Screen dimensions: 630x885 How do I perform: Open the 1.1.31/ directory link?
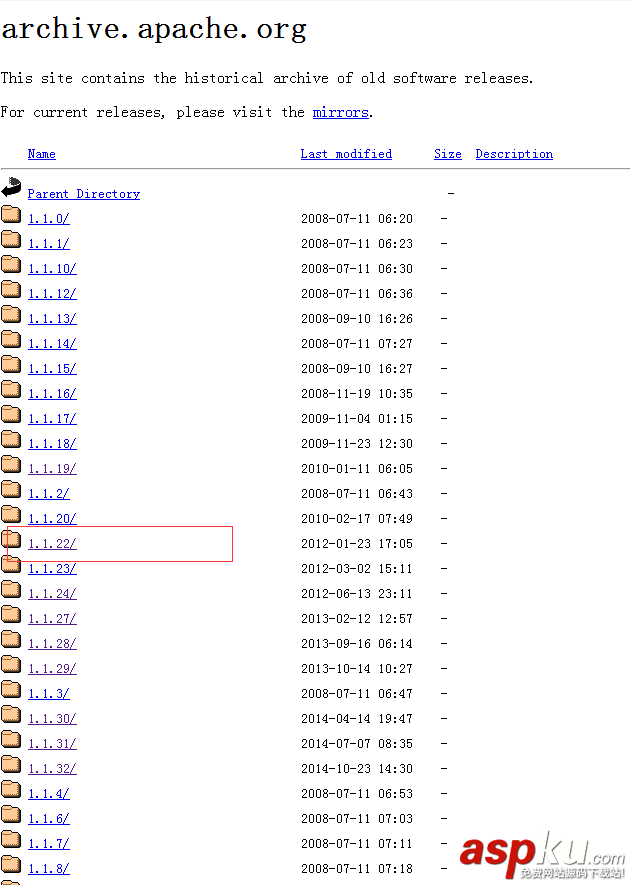pos(52,744)
